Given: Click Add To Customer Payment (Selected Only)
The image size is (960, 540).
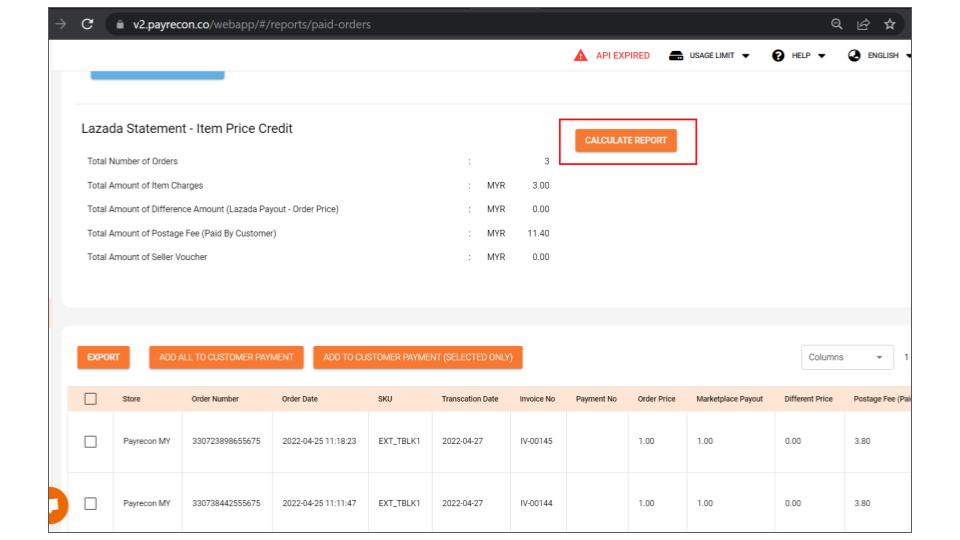Looking at the screenshot, I should pos(418,357).
